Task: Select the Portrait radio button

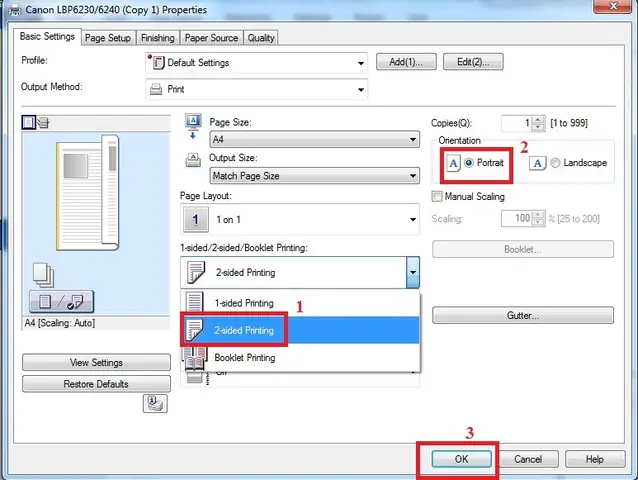Action: (469, 163)
